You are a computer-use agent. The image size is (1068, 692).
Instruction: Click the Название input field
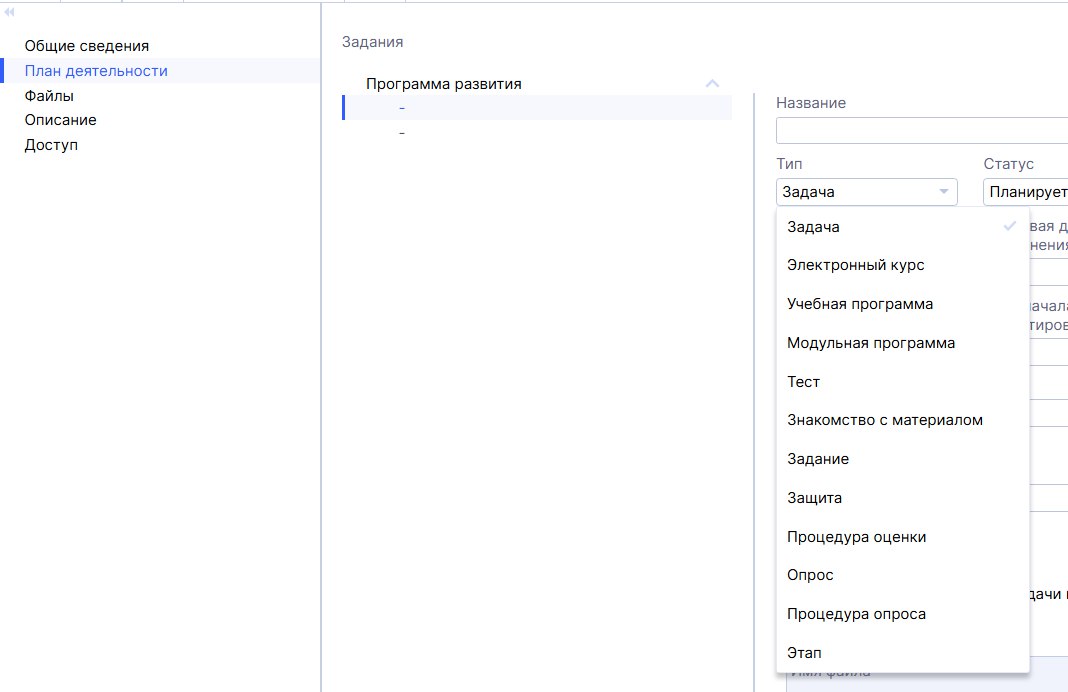click(x=921, y=131)
